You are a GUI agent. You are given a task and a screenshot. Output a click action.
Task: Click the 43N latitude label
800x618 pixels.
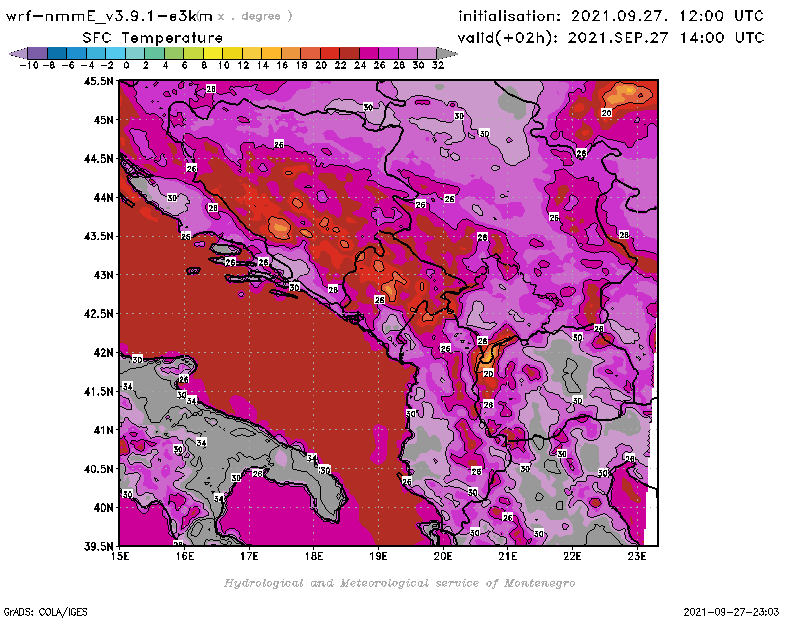(103, 275)
